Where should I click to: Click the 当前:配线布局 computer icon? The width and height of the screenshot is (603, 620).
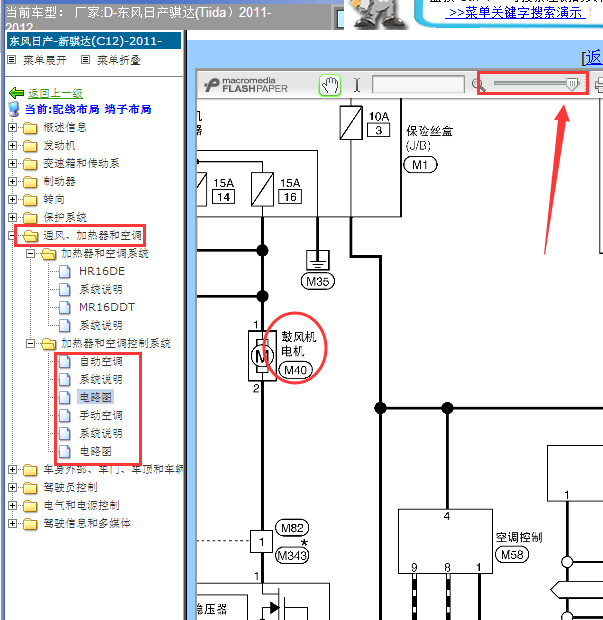[14, 109]
